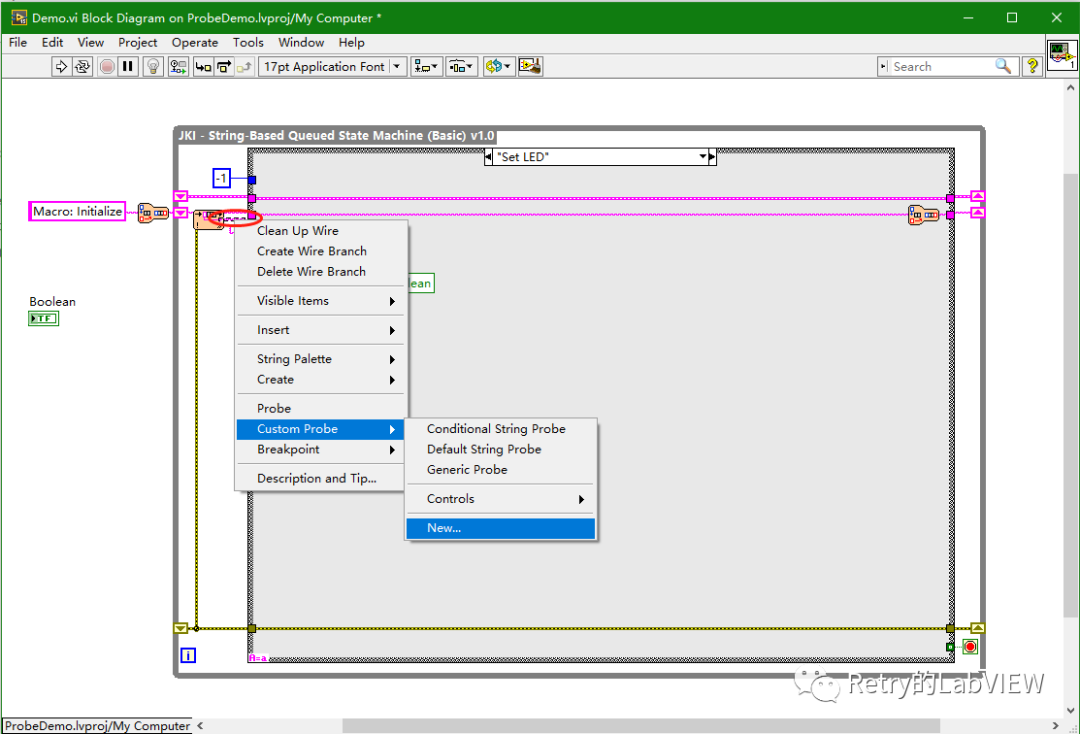Expand the Controls submenu
Image resolution: width=1080 pixels, height=734 pixels.
click(x=501, y=499)
